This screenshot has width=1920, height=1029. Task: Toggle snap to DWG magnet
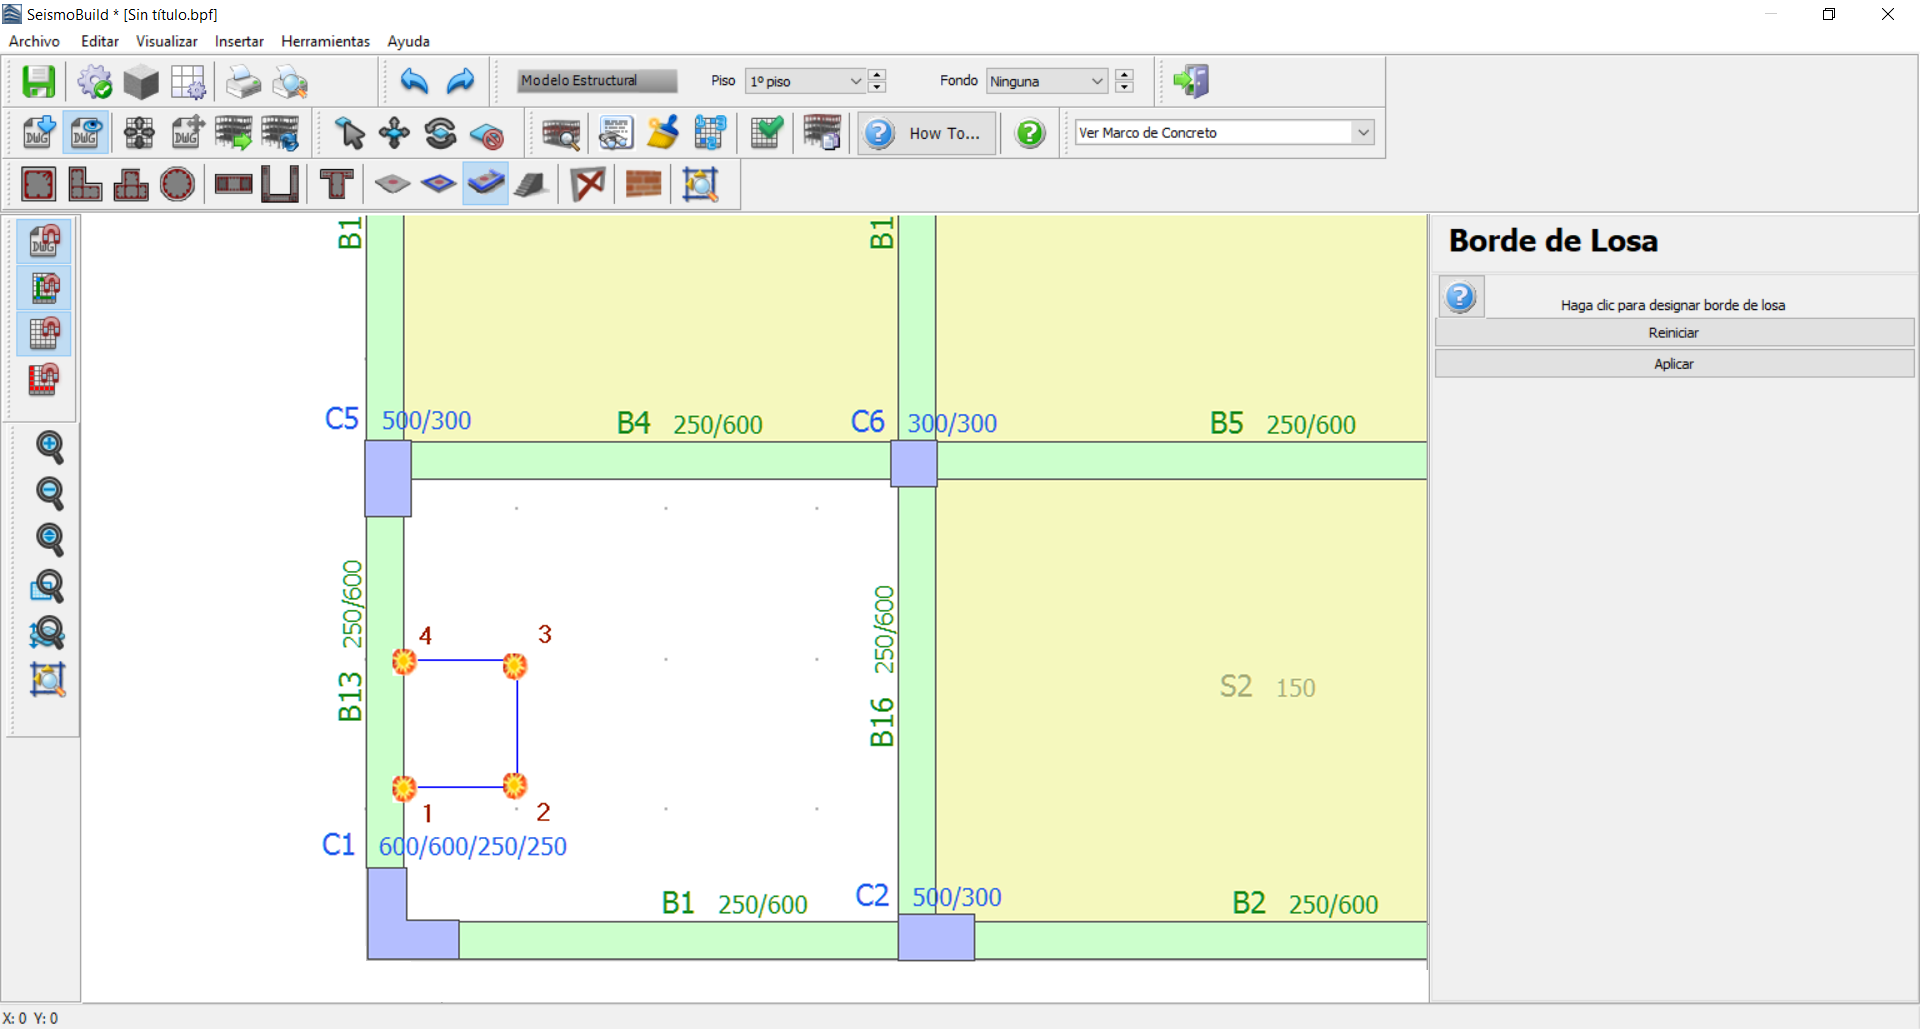click(x=44, y=241)
